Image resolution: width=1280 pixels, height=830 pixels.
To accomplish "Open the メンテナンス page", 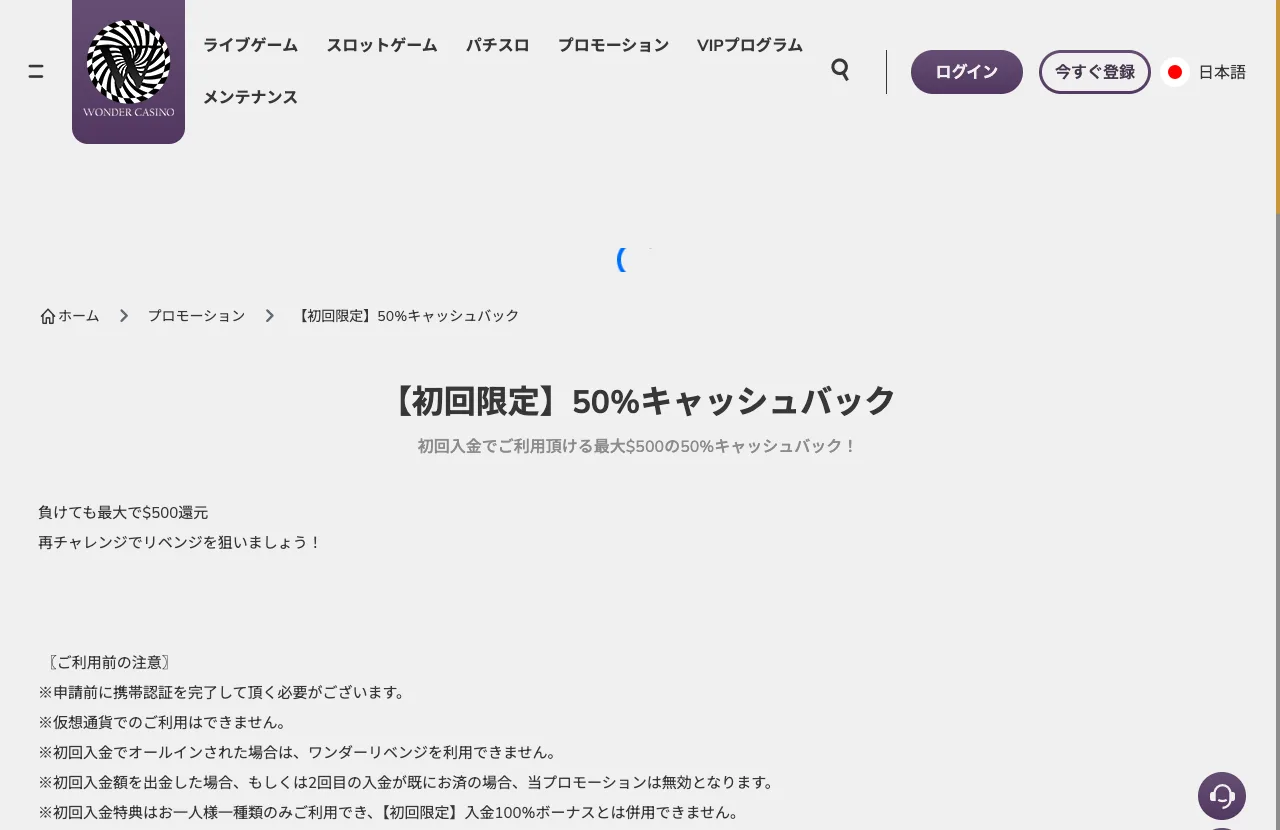I will point(250,97).
